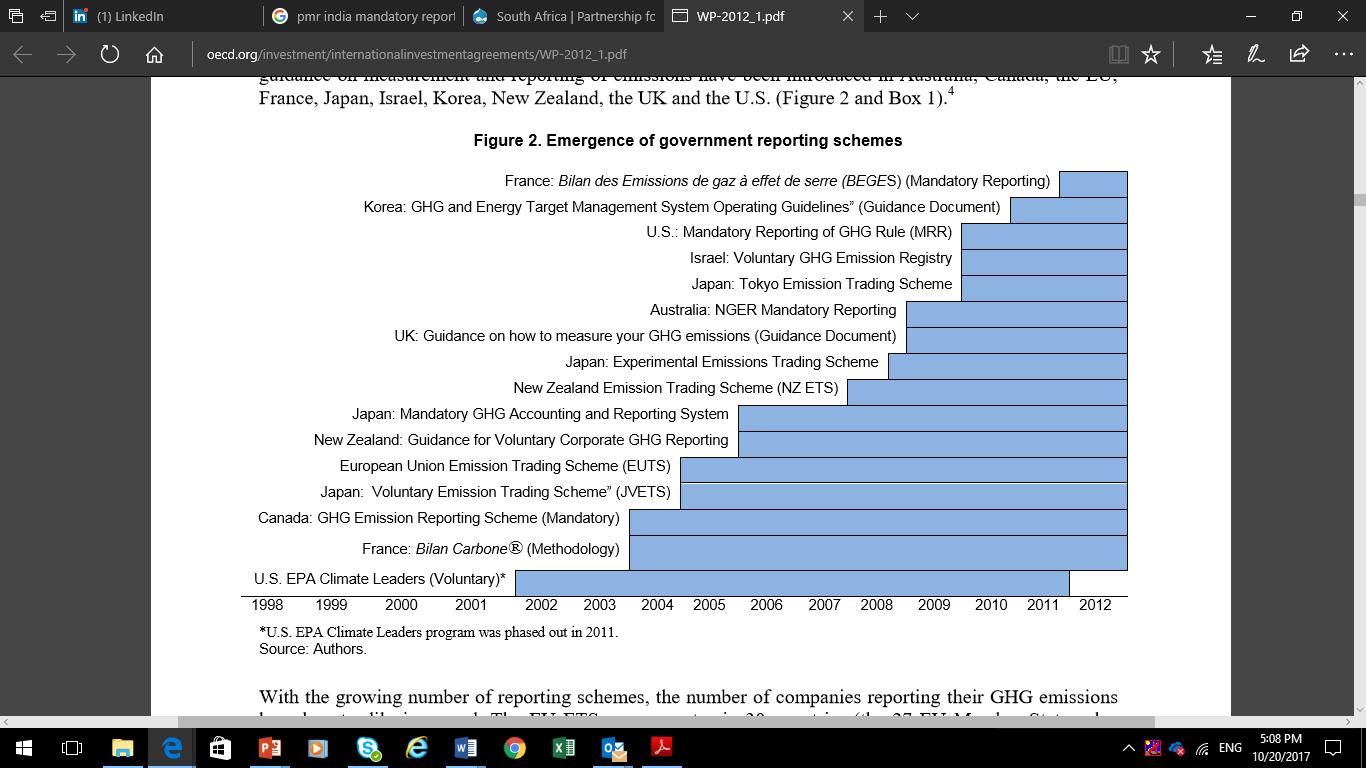Screen dimensions: 1366x768
Task: Click 'New Zealand Emission Trading Scheme (NZ ETS)'
Action: 676,388
